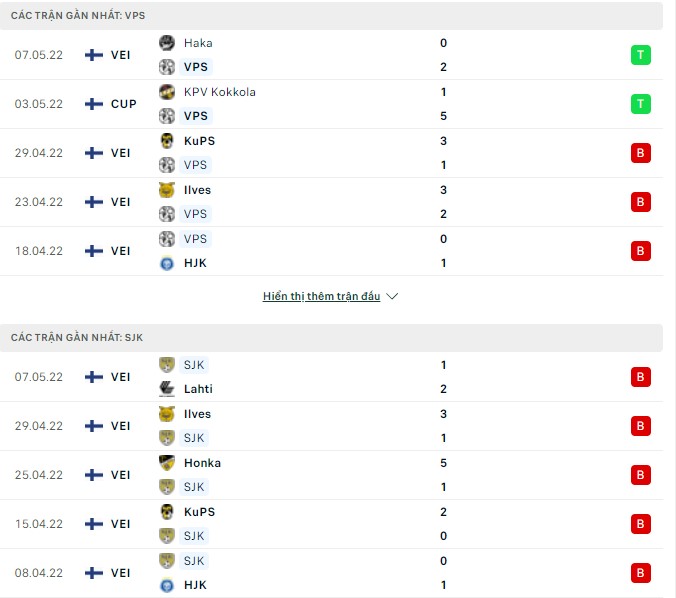The image size is (676, 598).
Task: Click the Haka team logo
Action: (167, 43)
